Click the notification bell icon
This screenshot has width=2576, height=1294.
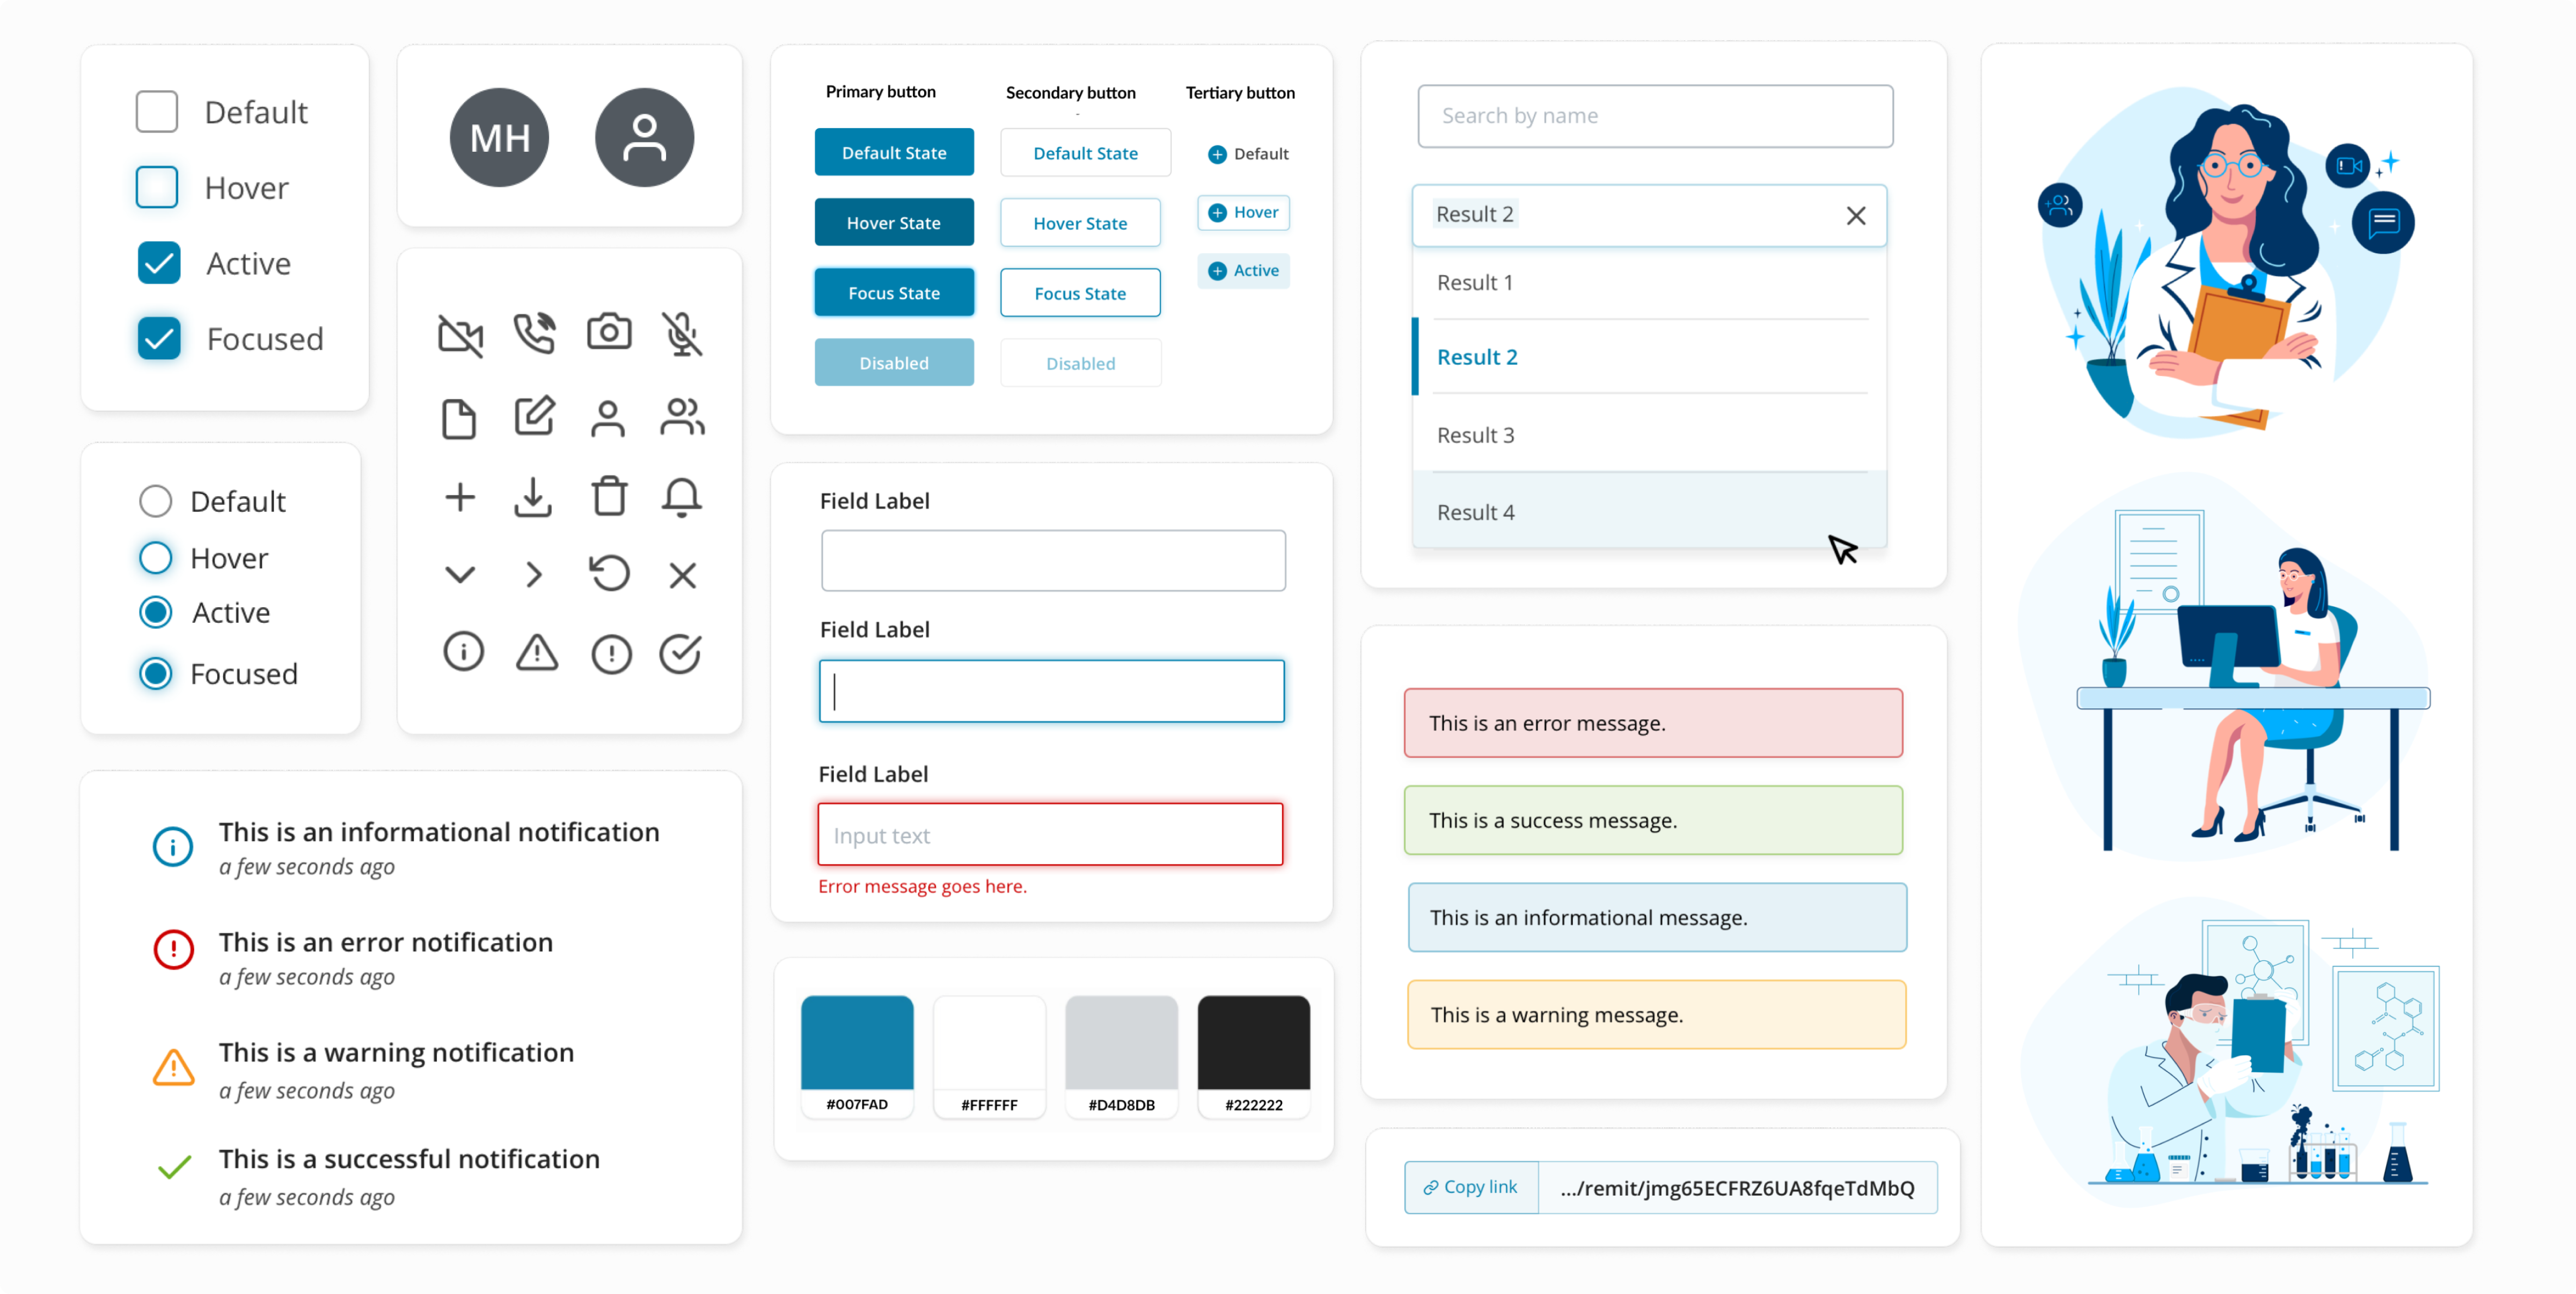click(x=682, y=496)
